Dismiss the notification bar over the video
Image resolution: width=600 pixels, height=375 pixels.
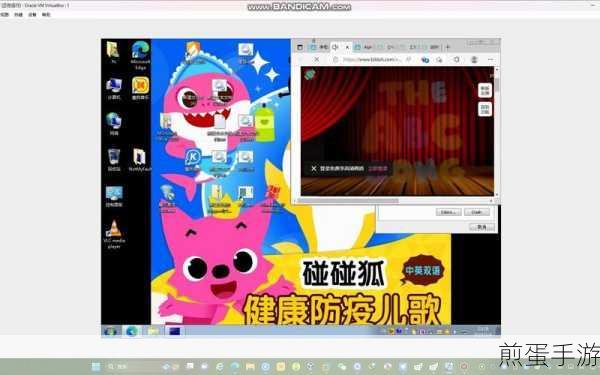pos(314,168)
